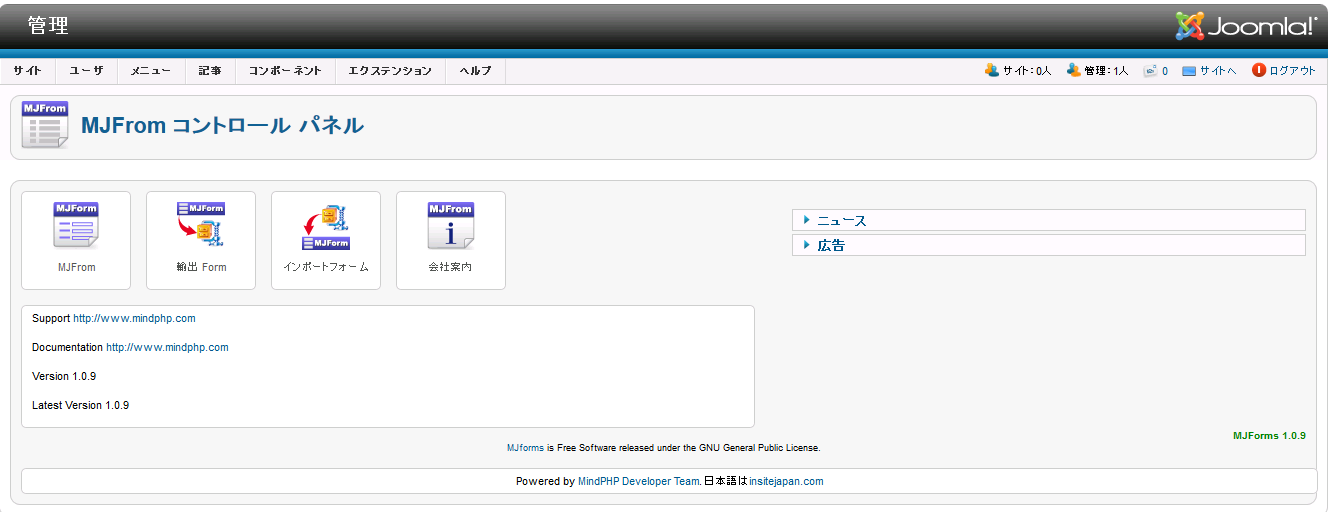
Task: Click the Version 1.0.9 text
Action: [x=64, y=376]
